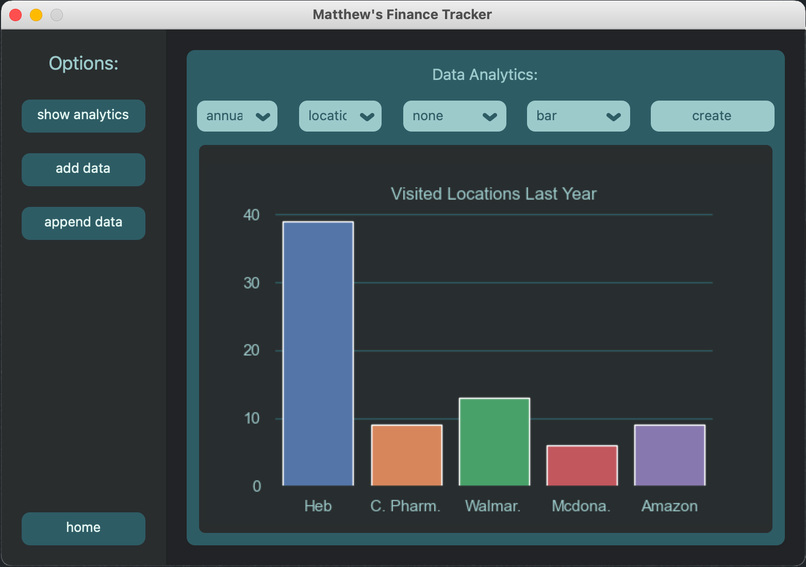This screenshot has height=567, width=806.
Task: Click the 30 y-axis value
Action: 251,283
